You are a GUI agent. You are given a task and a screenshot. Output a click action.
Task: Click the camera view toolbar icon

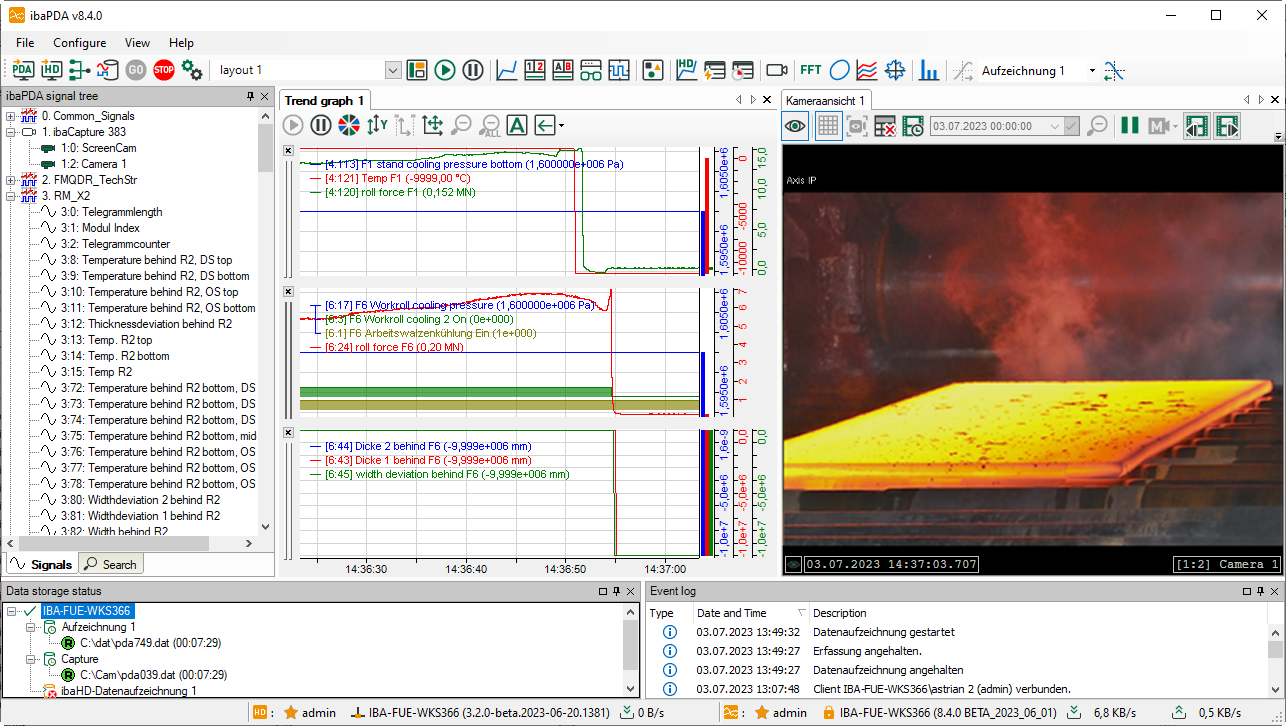point(776,70)
